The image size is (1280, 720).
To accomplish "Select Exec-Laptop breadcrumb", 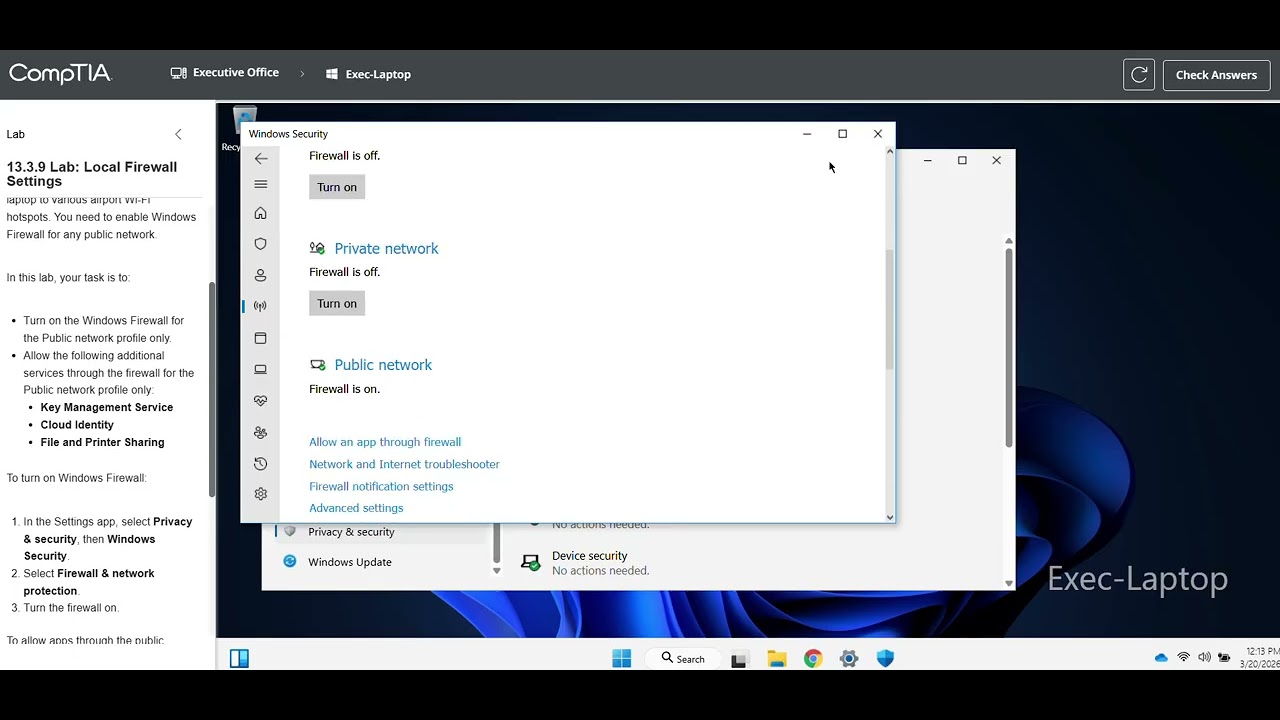I will 368,74.
